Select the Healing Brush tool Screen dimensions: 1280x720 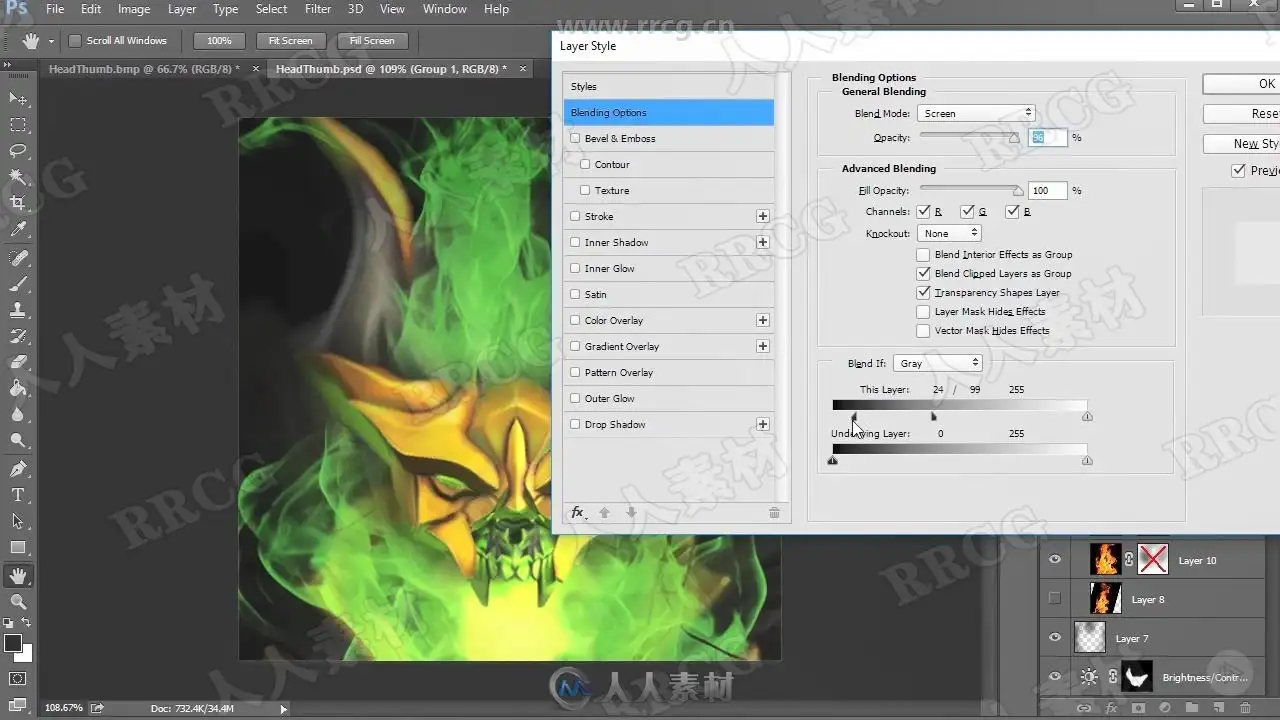point(18,258)
